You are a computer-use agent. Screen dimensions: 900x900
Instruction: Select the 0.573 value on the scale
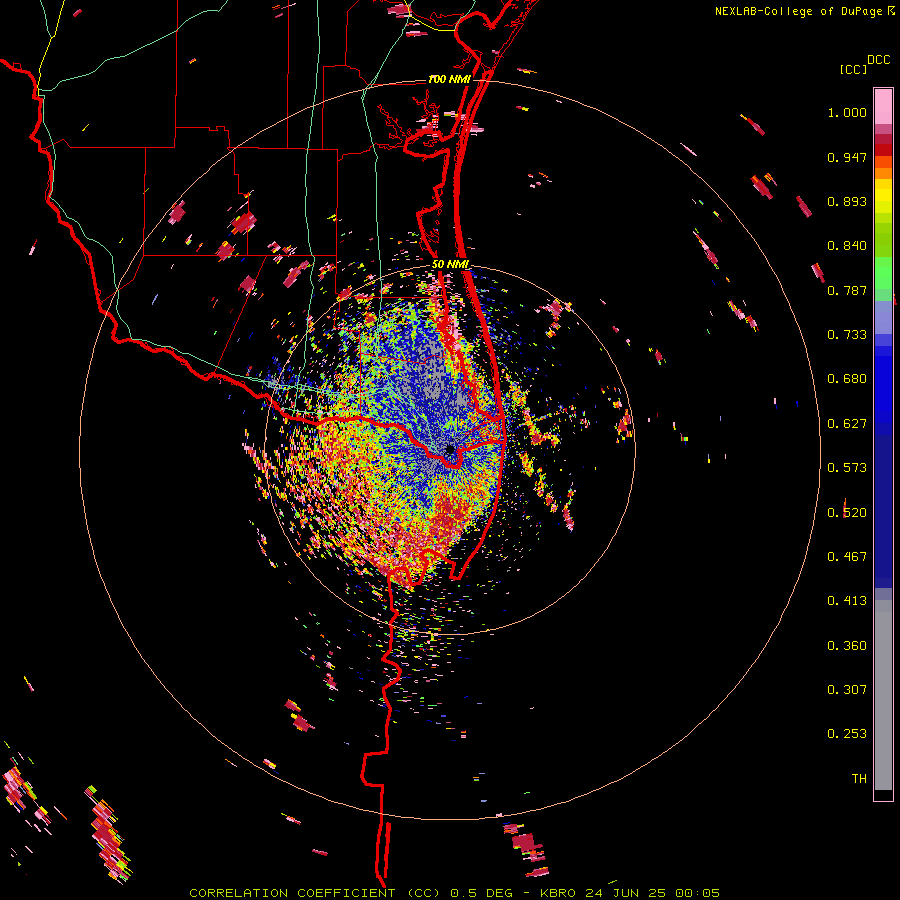tap(847, 468)
